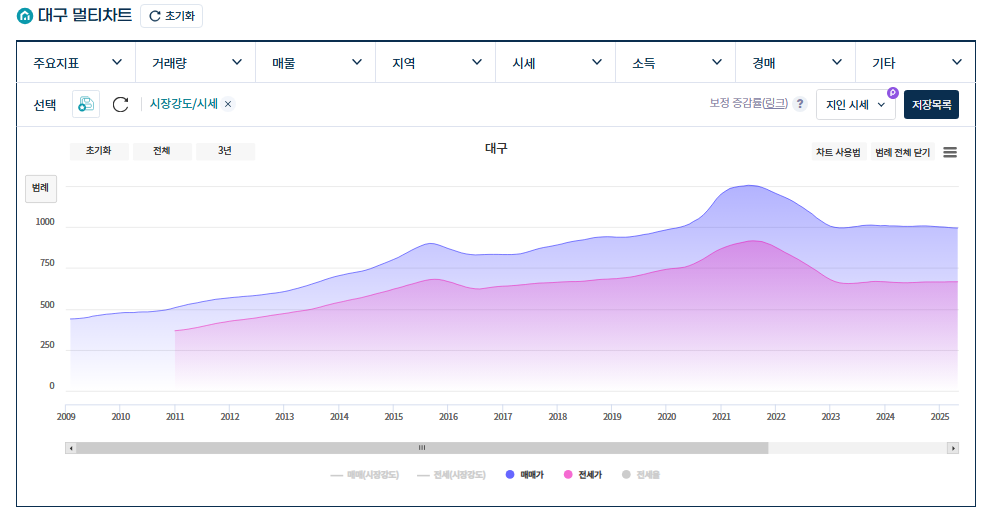
Task: Select the 전체 range button
Action: point(162,151)
